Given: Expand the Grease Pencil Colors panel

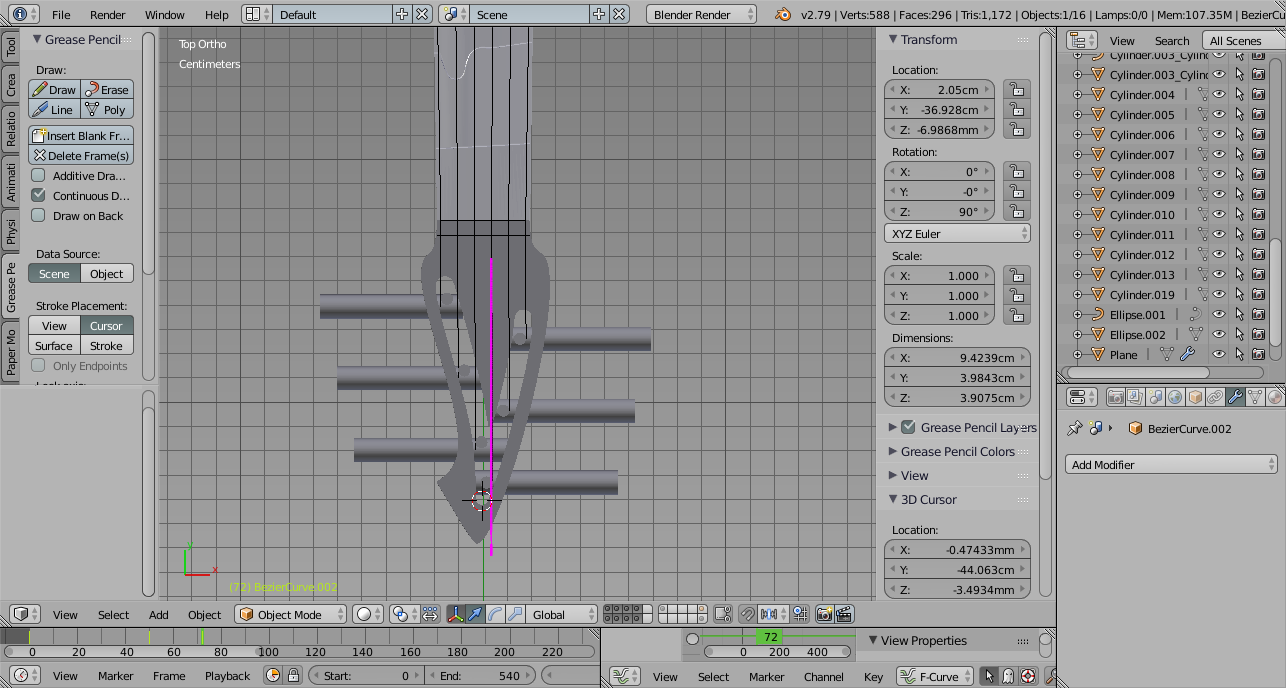Looking at the screenshot, I should pos(958,451).
